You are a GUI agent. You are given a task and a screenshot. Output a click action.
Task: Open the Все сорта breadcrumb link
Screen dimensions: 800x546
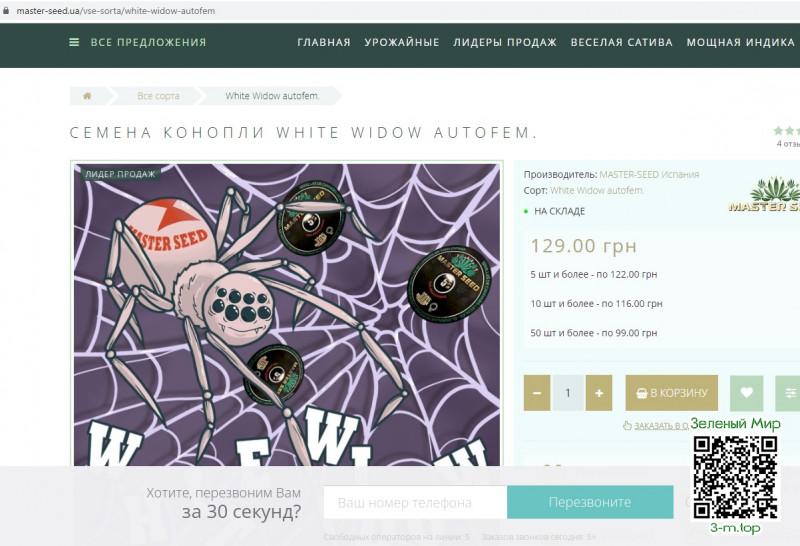pyautogui.click(x=158, y=95)
